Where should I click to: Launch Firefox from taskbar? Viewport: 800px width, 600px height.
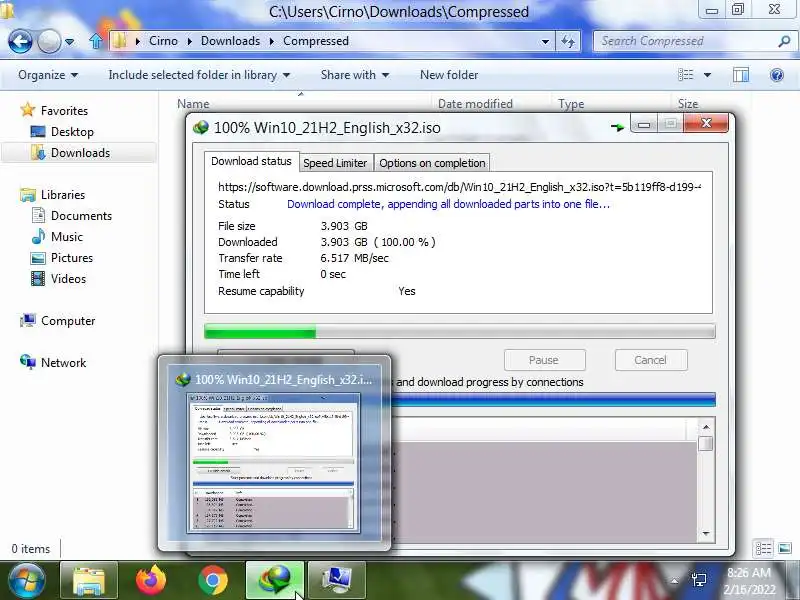tap(151, 581)
